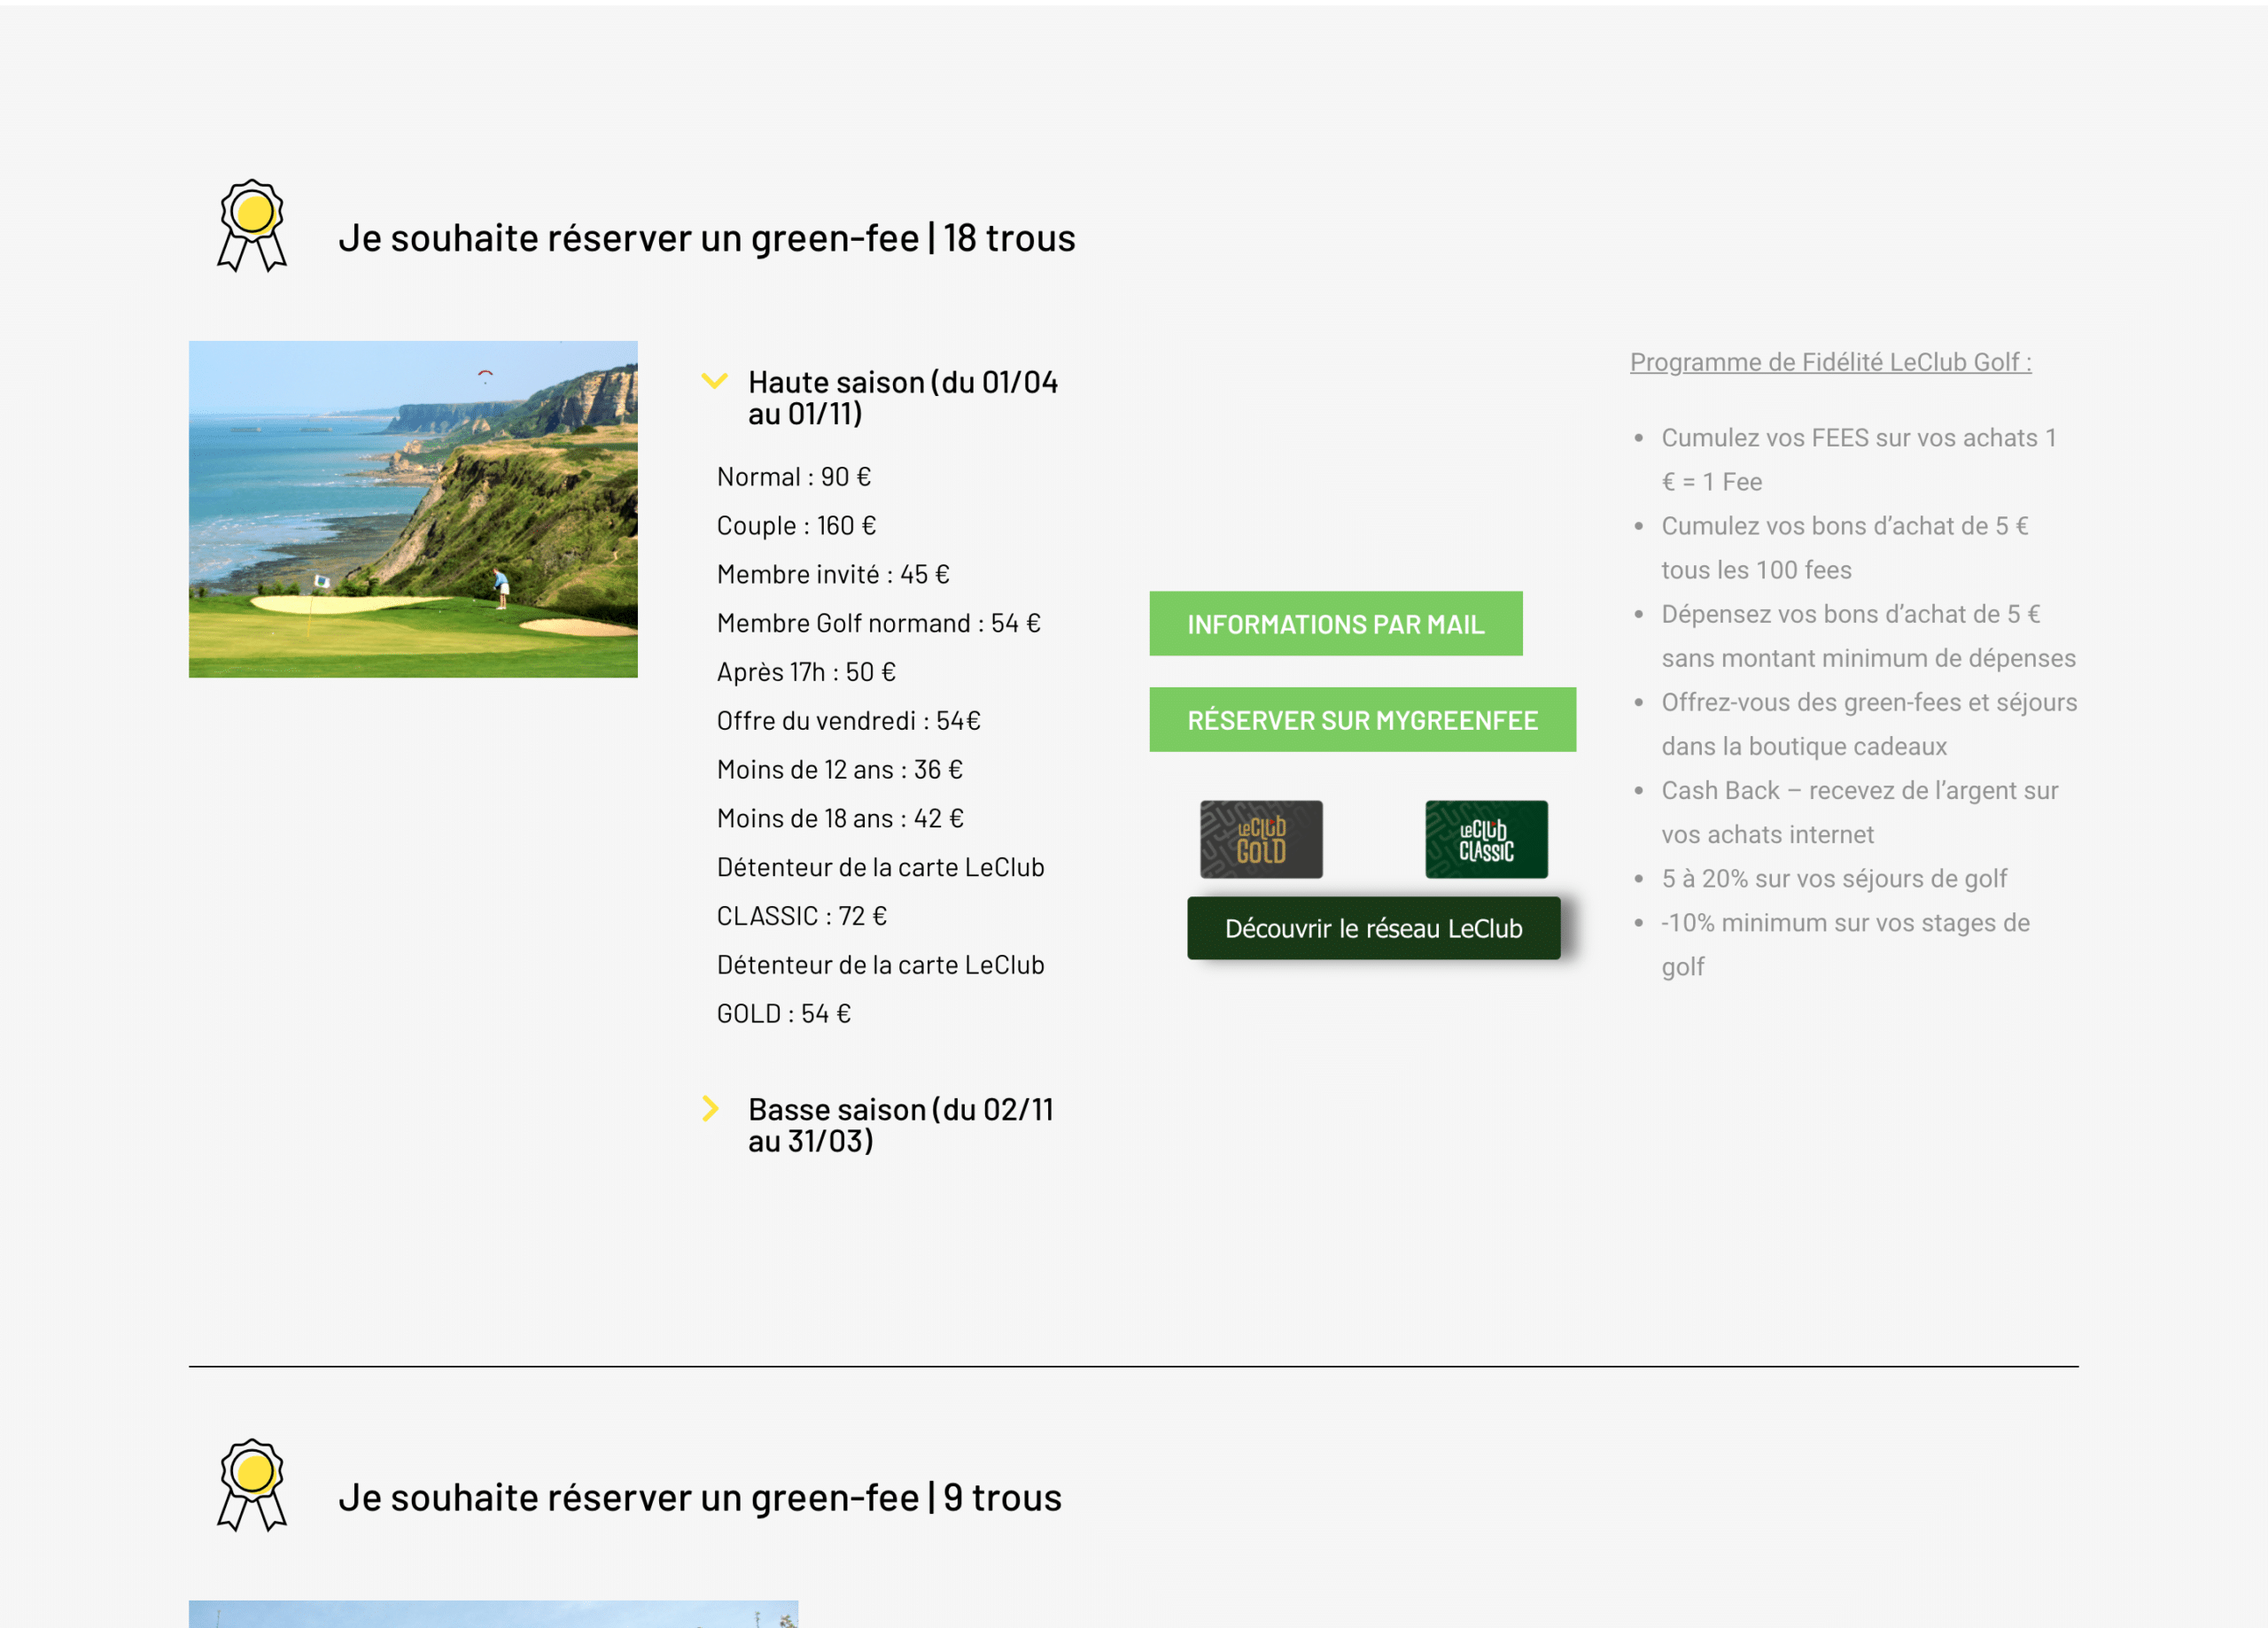This screenshot has width=2268, height=1628.
Task: Click the 'Cash Back' bullet text
Action: (1859, 812)
